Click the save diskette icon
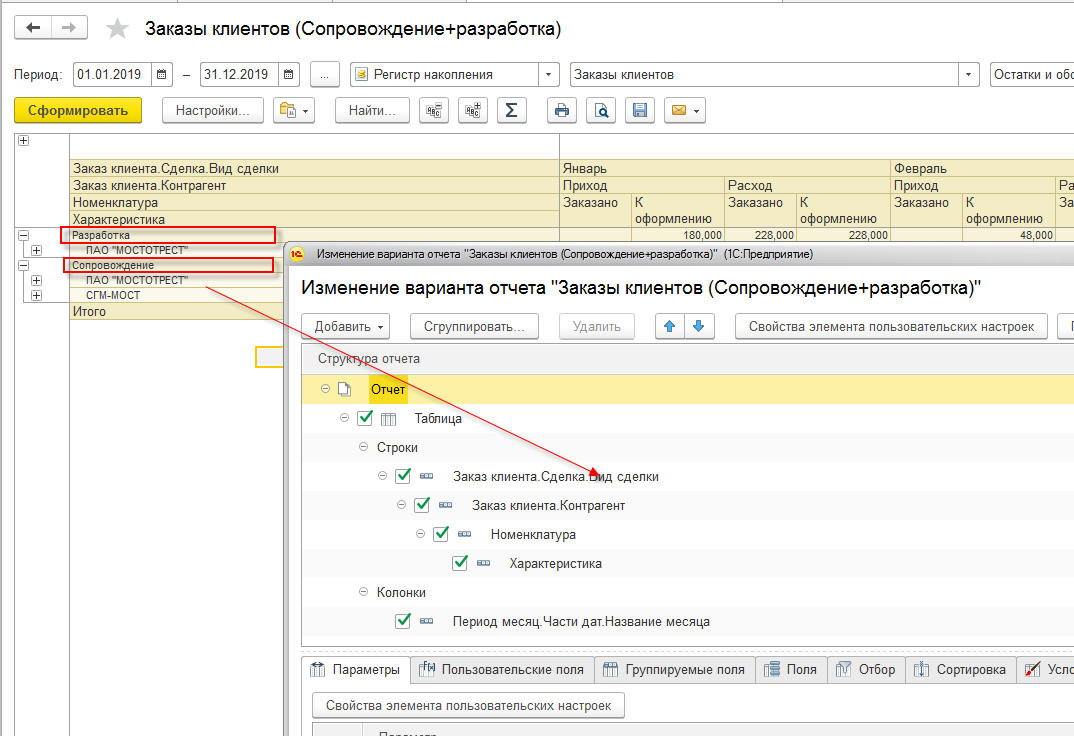1074x736 pixels. 640,110
